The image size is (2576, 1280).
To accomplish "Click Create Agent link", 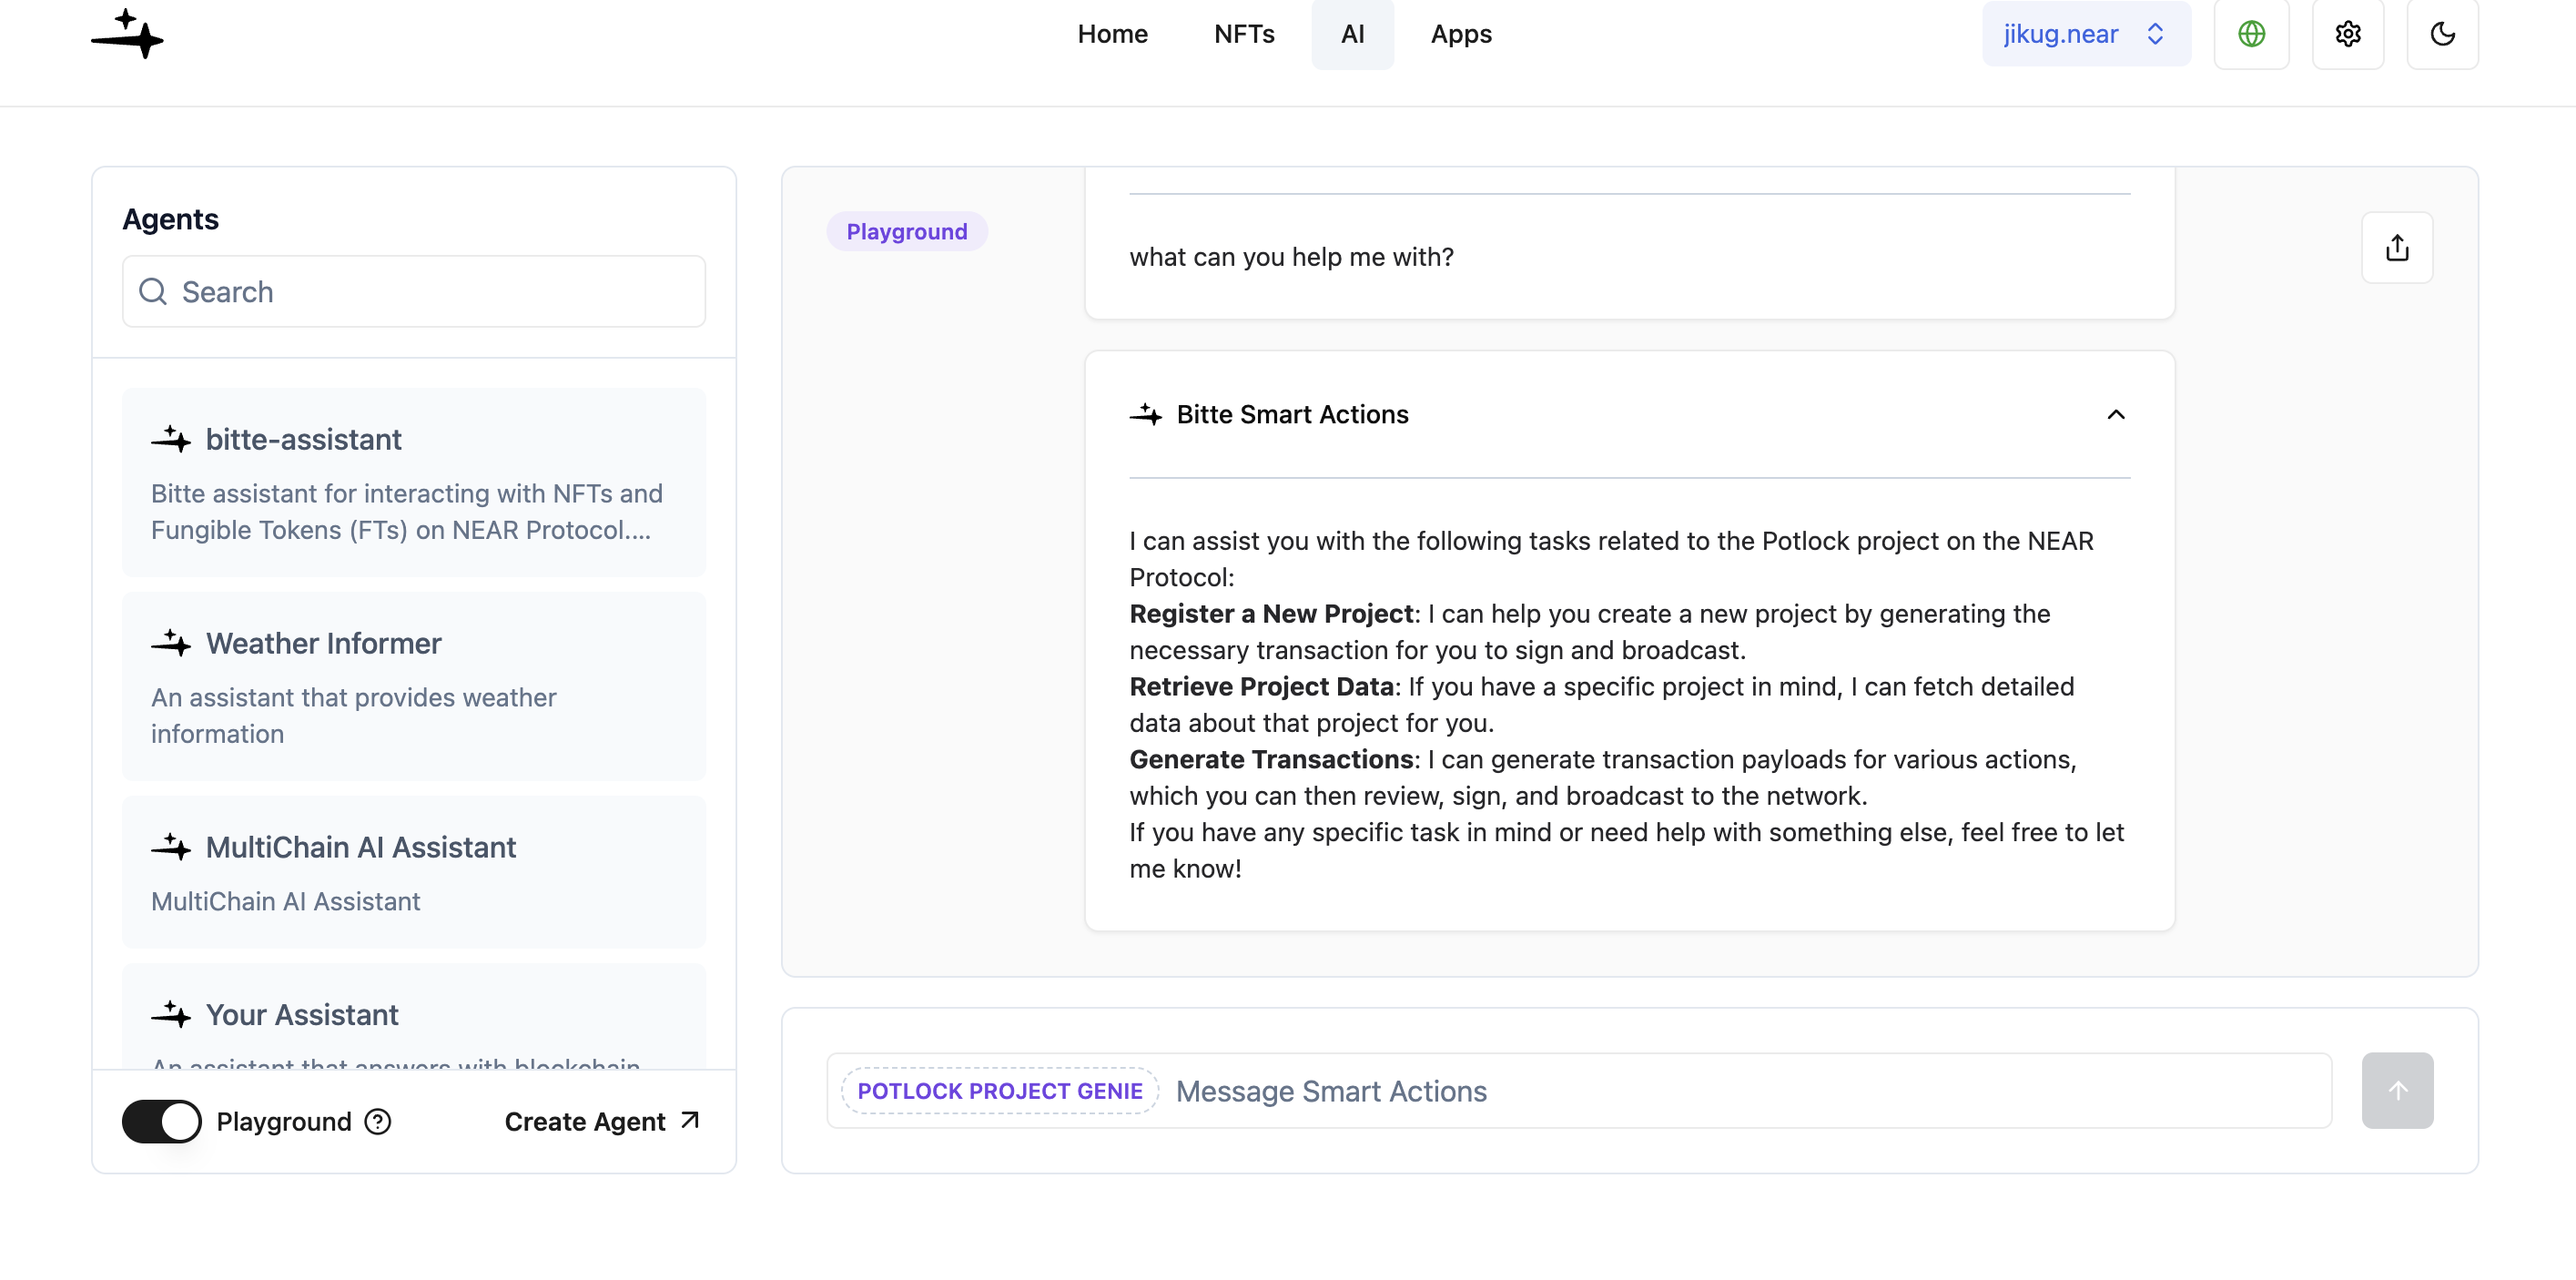I will tap(601, 1121).
